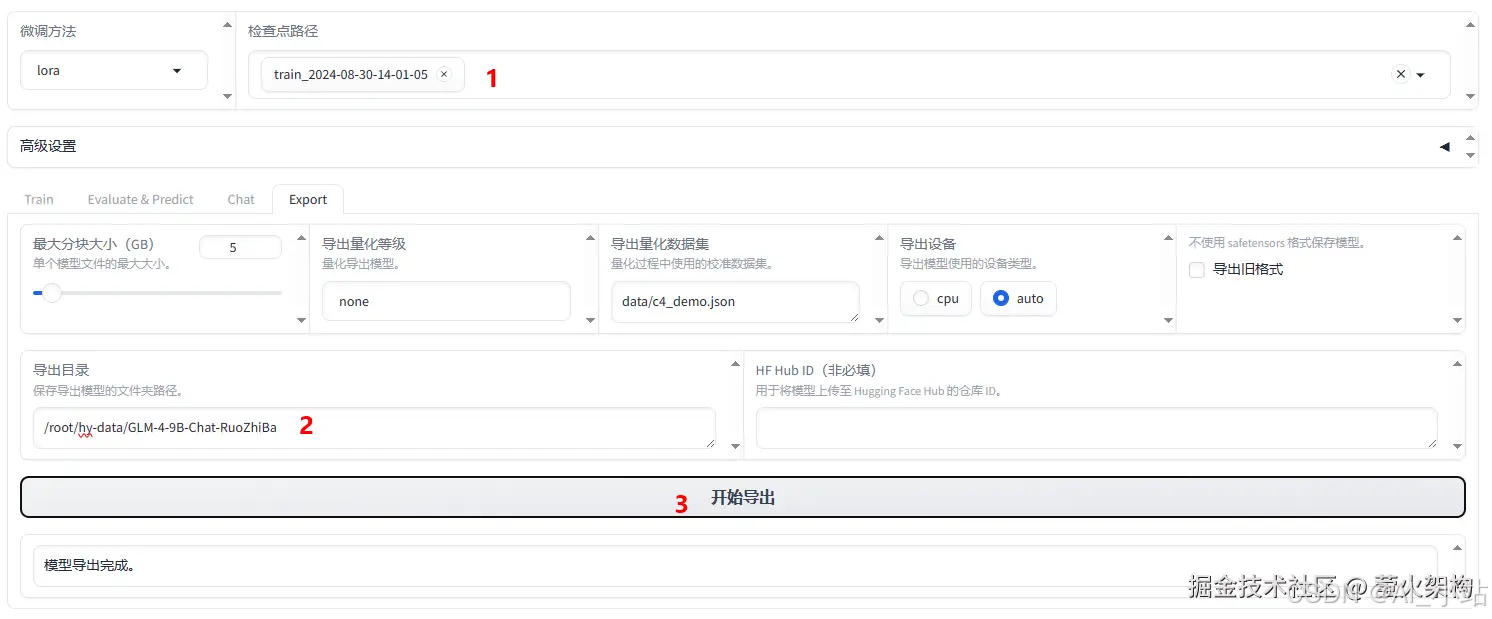Open the export quantization level dropdown
The height and width of the screenshot is (619, 1492).
[446, 301]
